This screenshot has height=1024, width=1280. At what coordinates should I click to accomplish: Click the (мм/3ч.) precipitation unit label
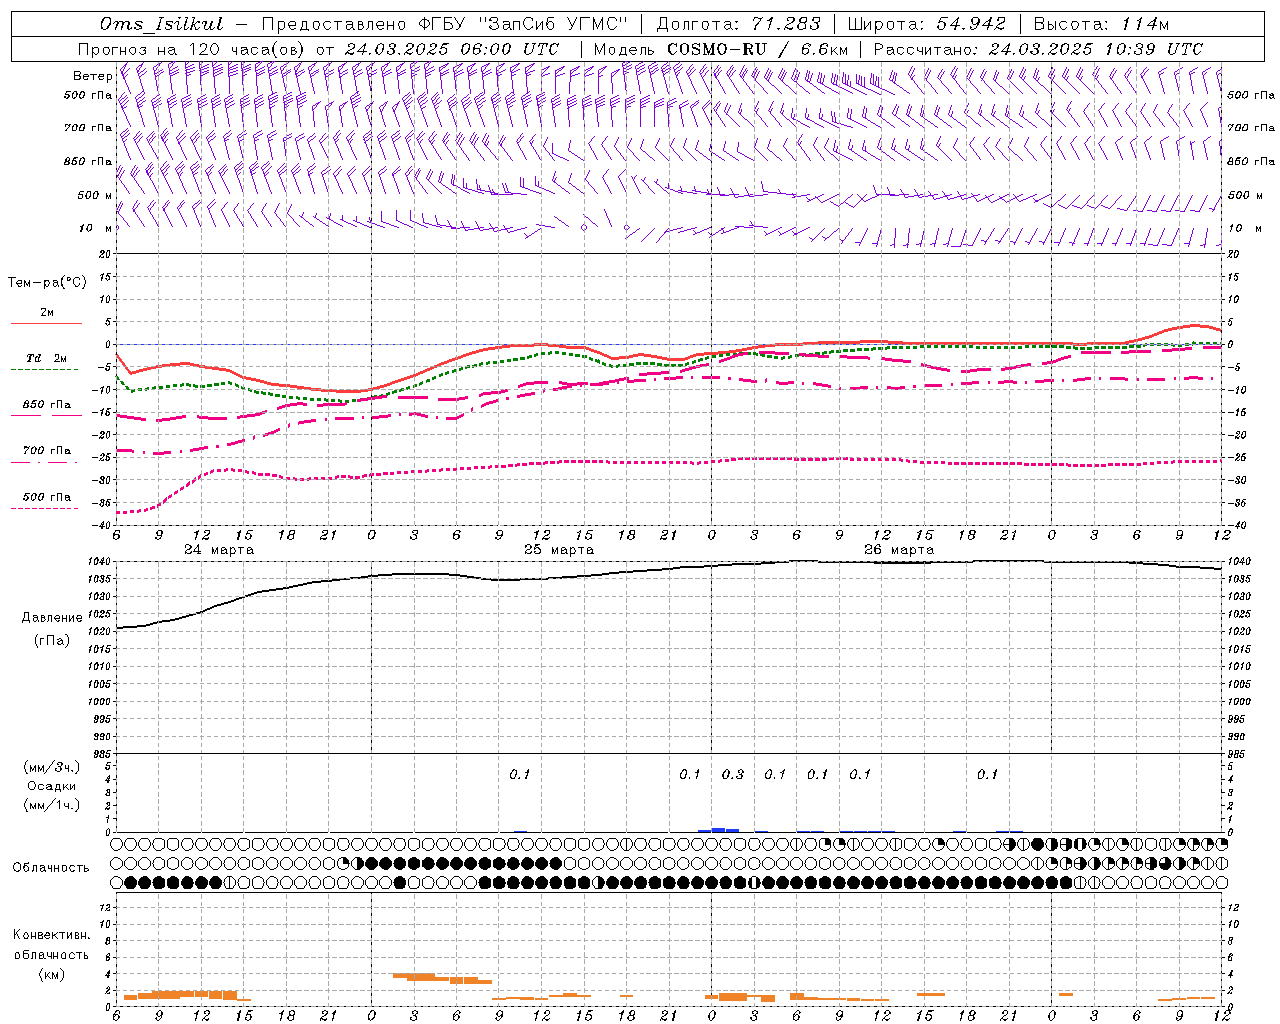tap(52, 768)
